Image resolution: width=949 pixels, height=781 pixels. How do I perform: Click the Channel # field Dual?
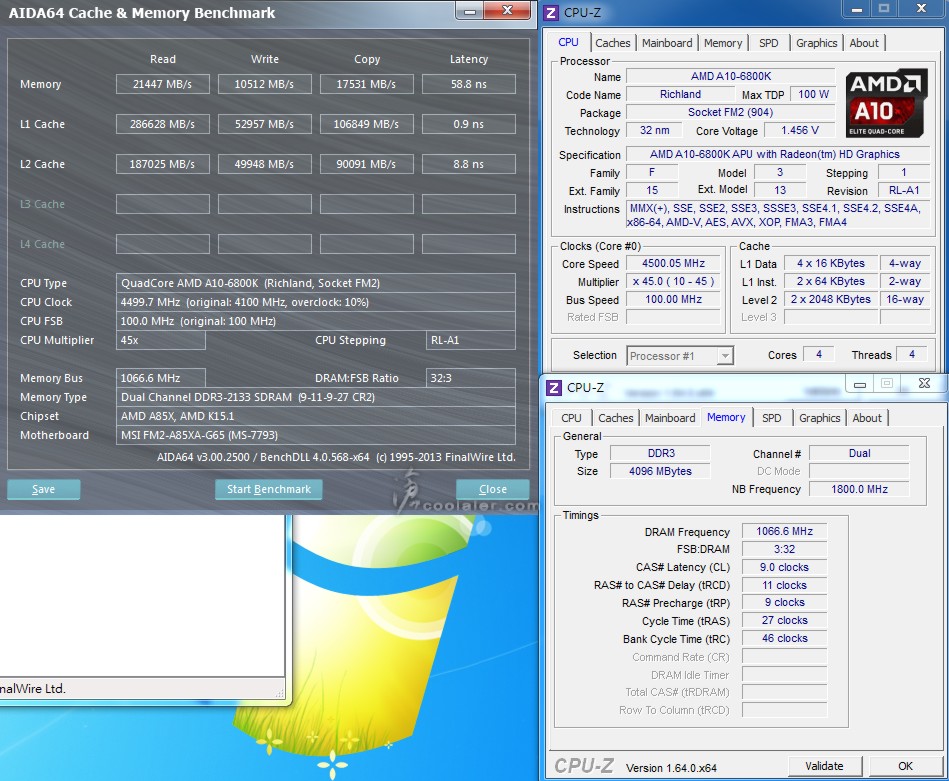[x=859, y=453]
